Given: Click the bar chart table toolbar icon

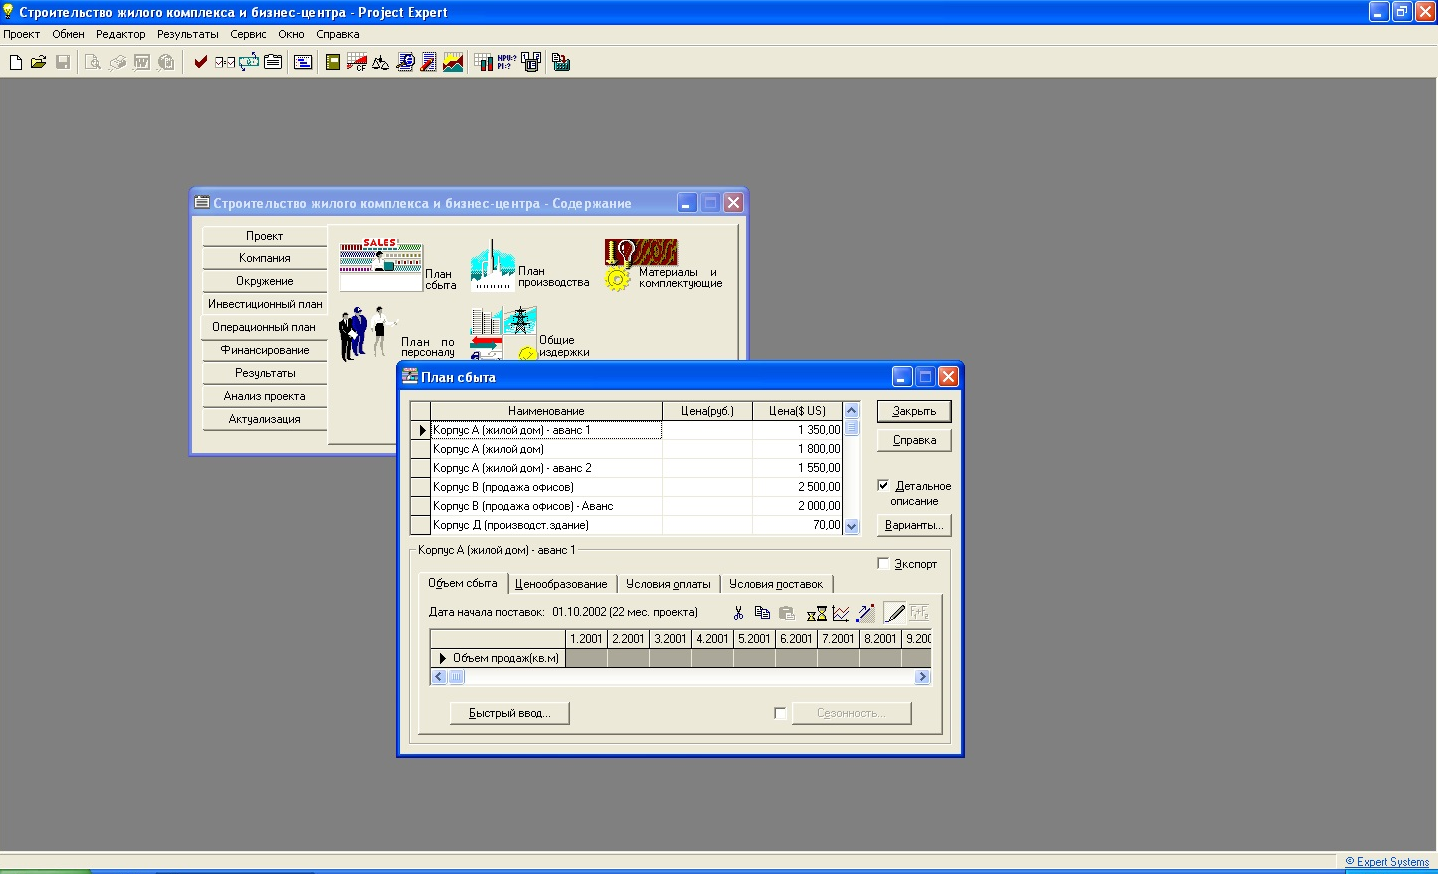Looking at the screenshot, I should 483,62.
